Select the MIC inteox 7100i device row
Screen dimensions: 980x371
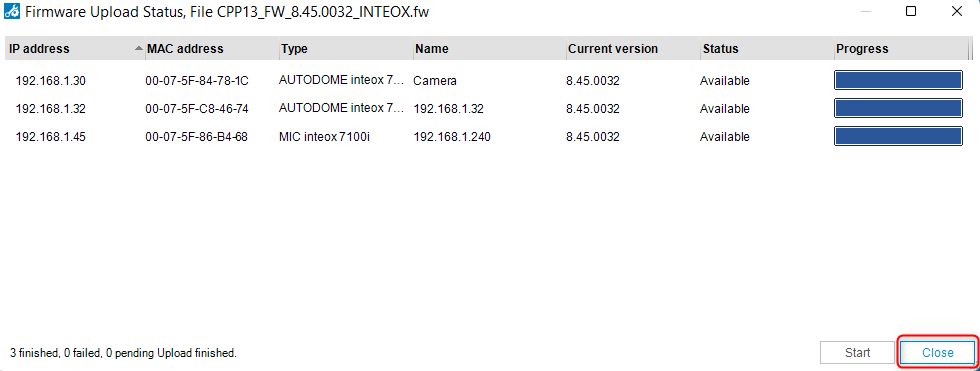[x=487, y=137]
